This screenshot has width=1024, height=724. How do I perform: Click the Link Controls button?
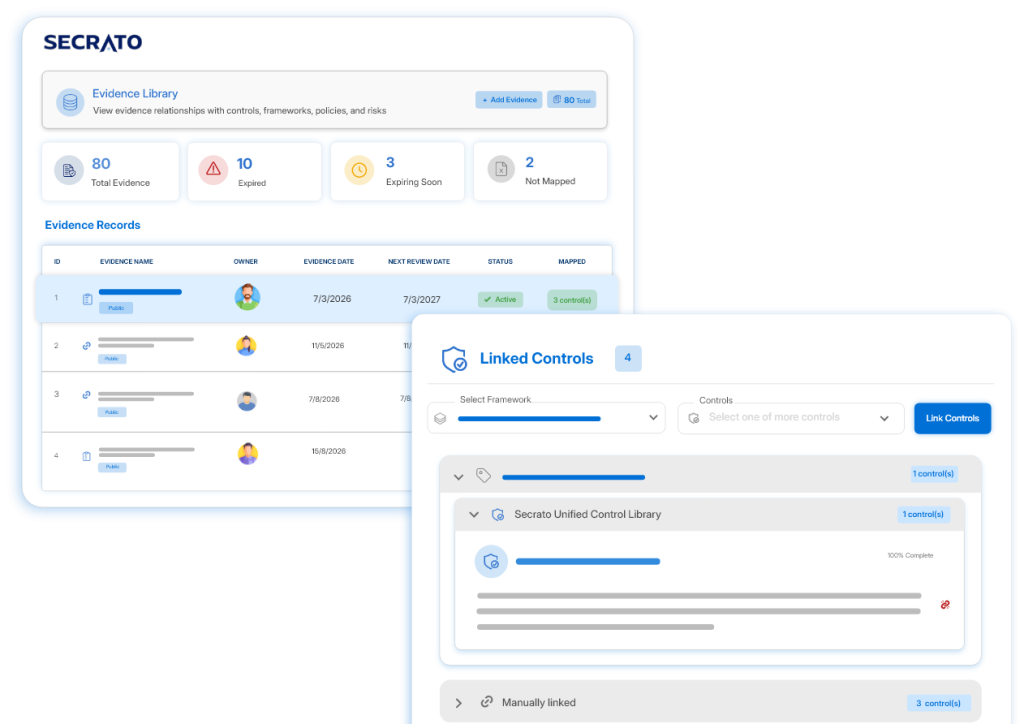tap(952, 418)
